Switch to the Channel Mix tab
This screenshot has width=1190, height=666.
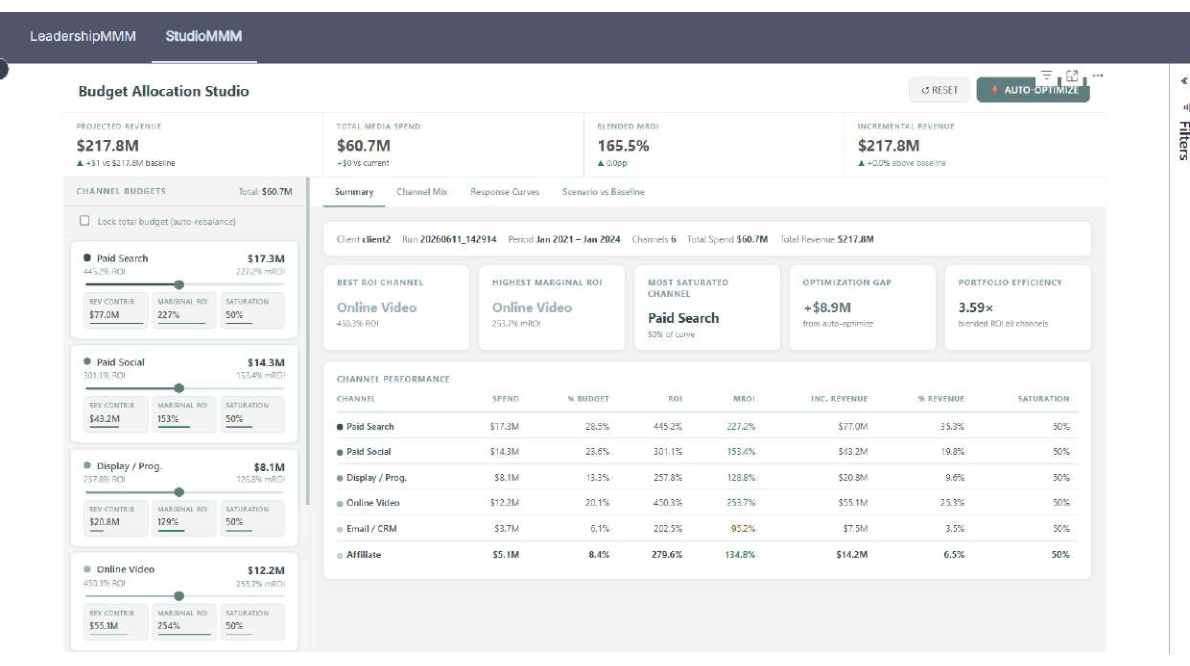(x=422, y=192)
